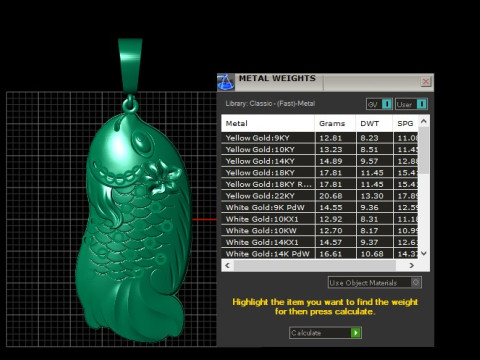480x360 pixels.
Task: Click the 12.70 grams cell
Action: pyautogui.click(x=335, y=231)
